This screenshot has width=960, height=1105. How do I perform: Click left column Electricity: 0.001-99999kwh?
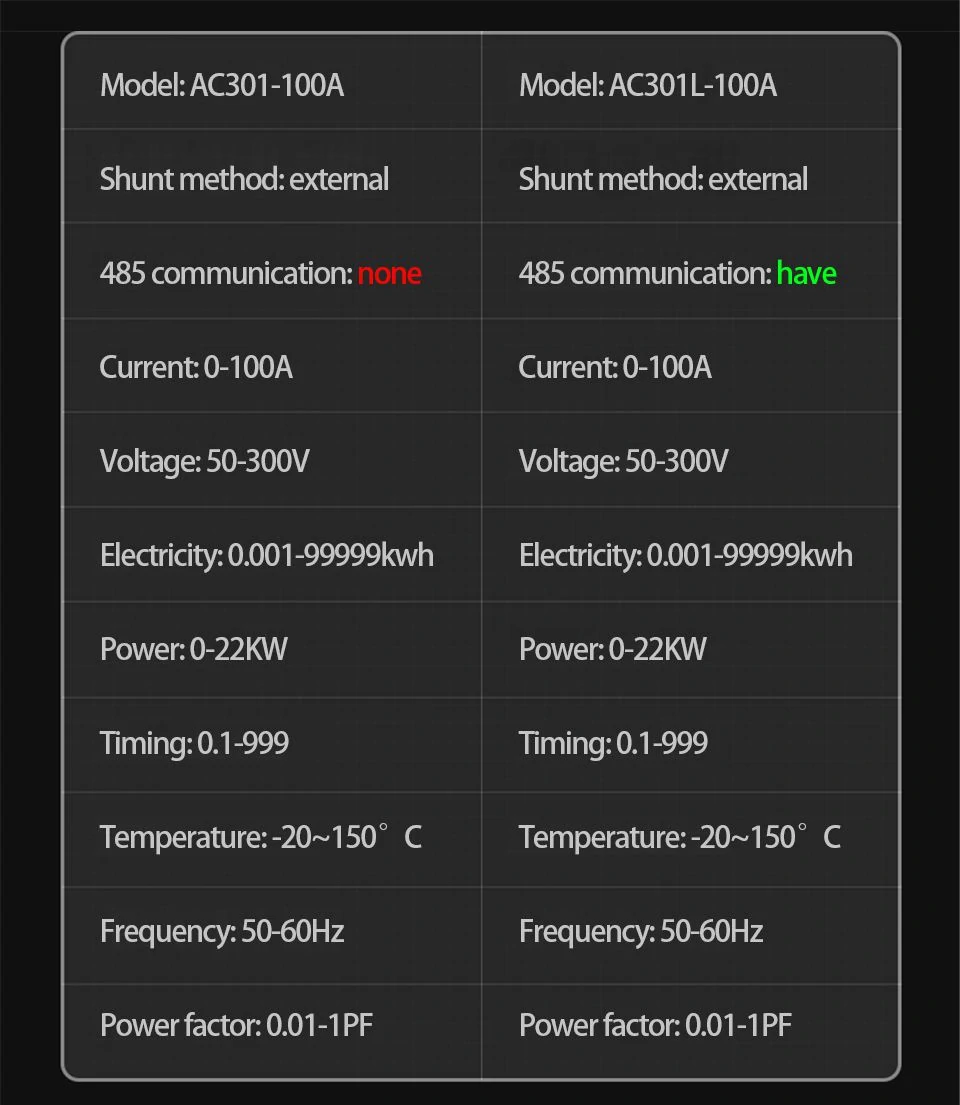click(x=267, y=556)
